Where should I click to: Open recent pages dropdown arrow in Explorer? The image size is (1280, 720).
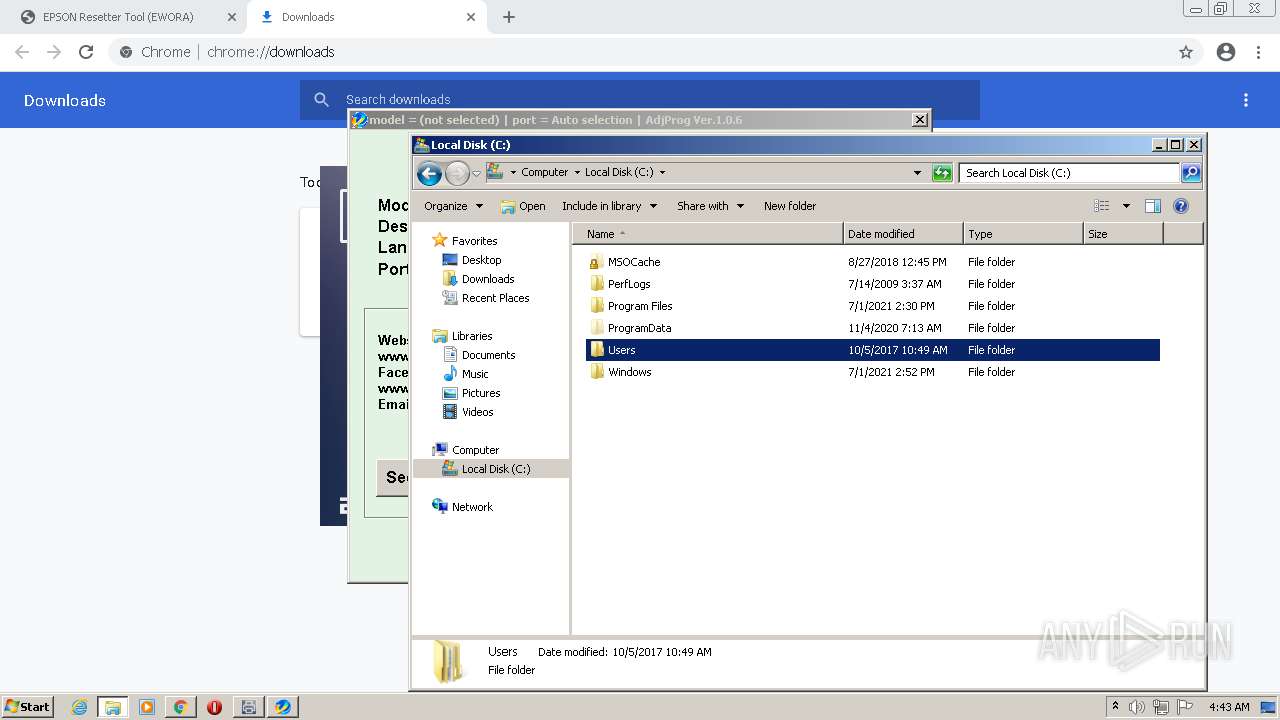477,173
